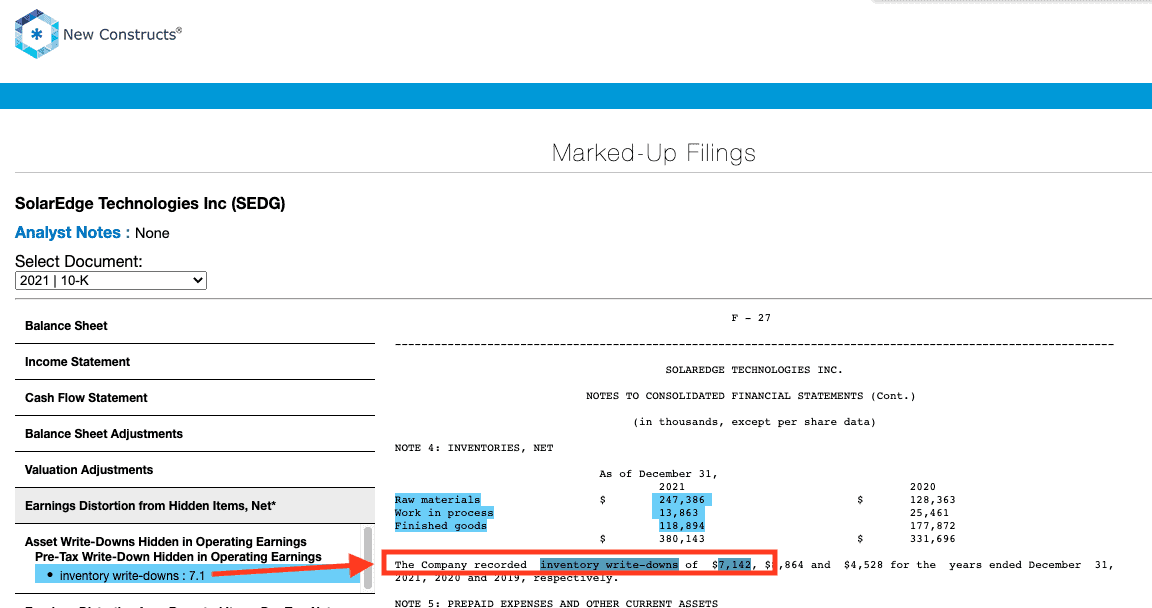The height and width of the screenshot is (608, 1152).
Task: Click the highlighted value 118,894
Action: [x=682, y=526]
